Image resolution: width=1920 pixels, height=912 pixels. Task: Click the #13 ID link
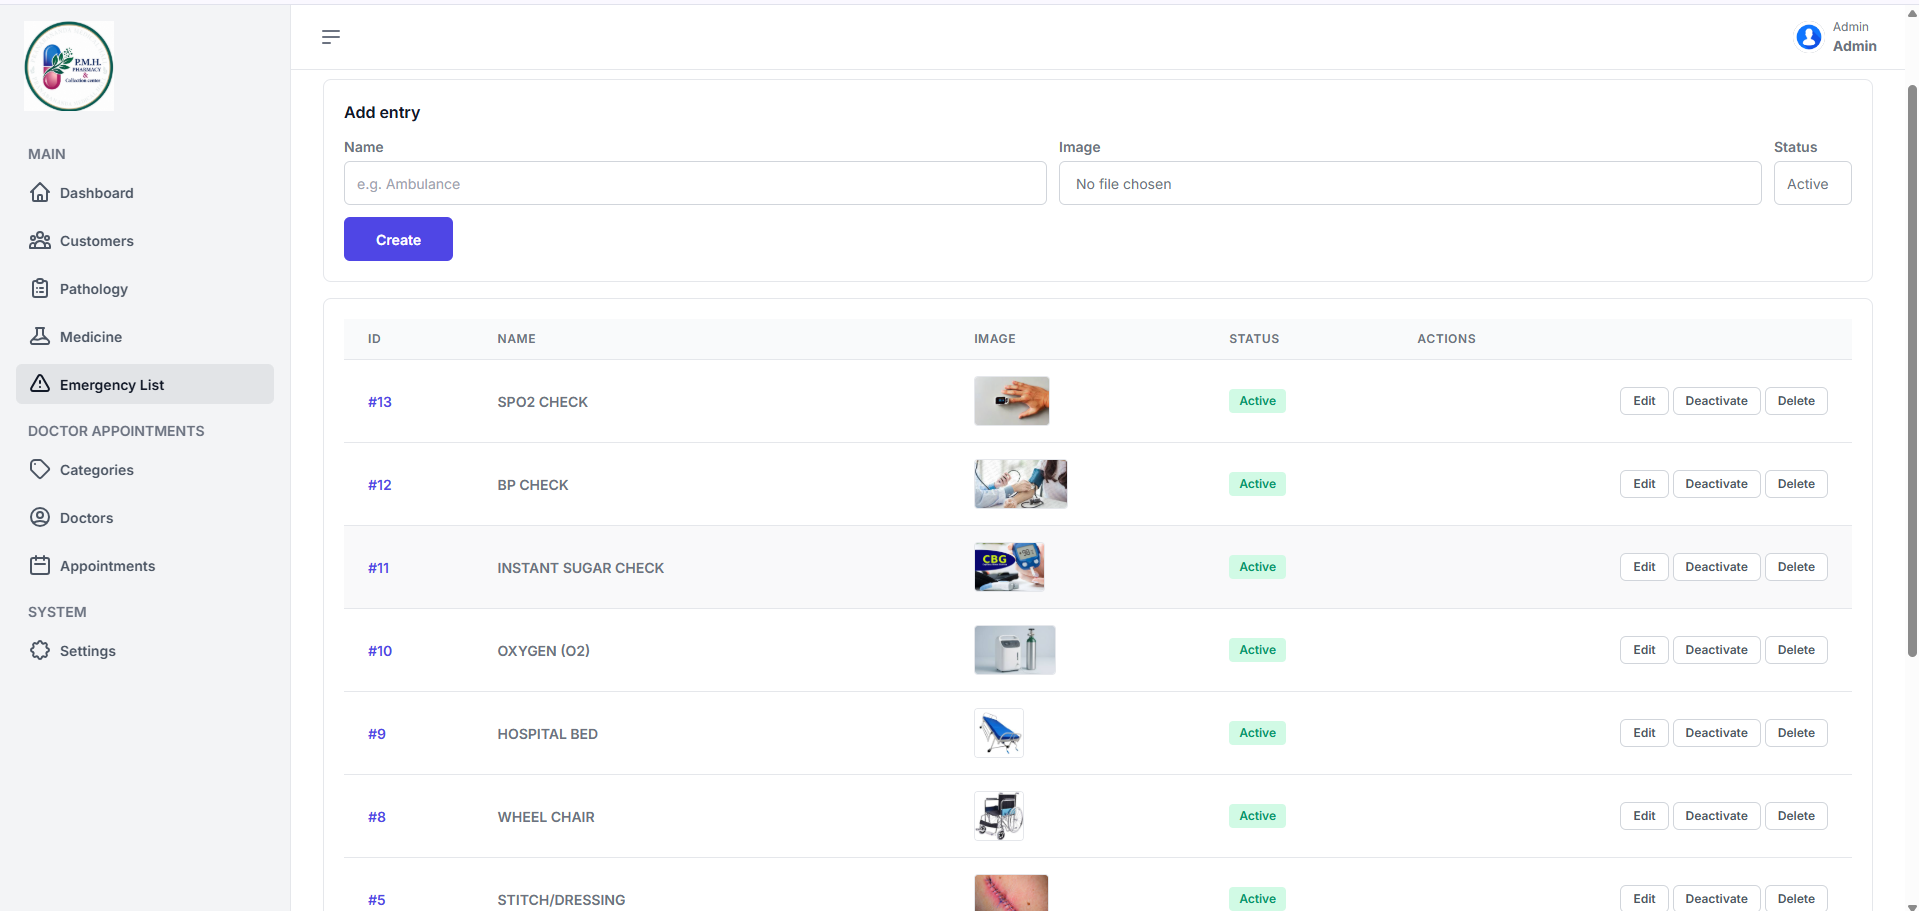tap(380, 402)
